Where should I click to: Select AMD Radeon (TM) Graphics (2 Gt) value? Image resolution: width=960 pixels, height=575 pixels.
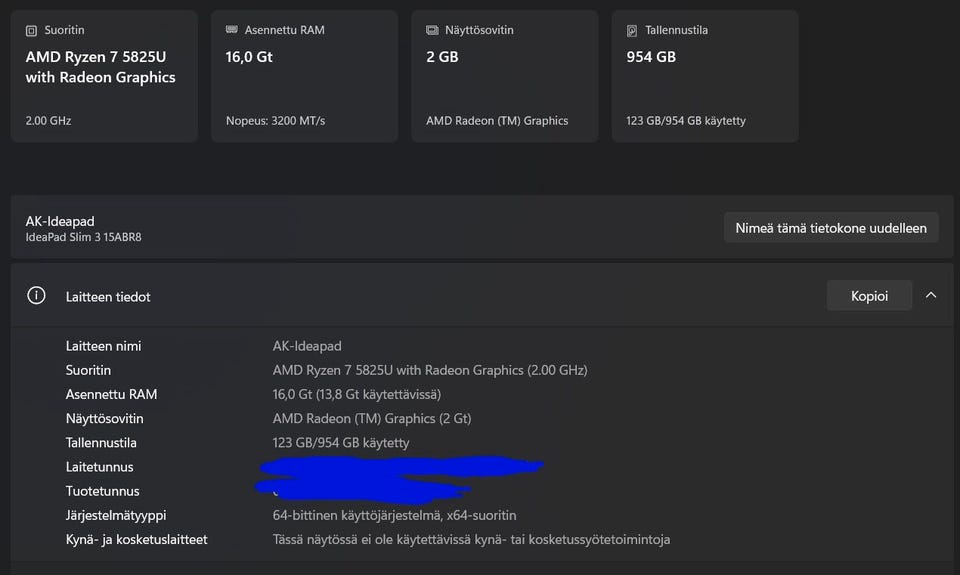(x=372, y=419)
